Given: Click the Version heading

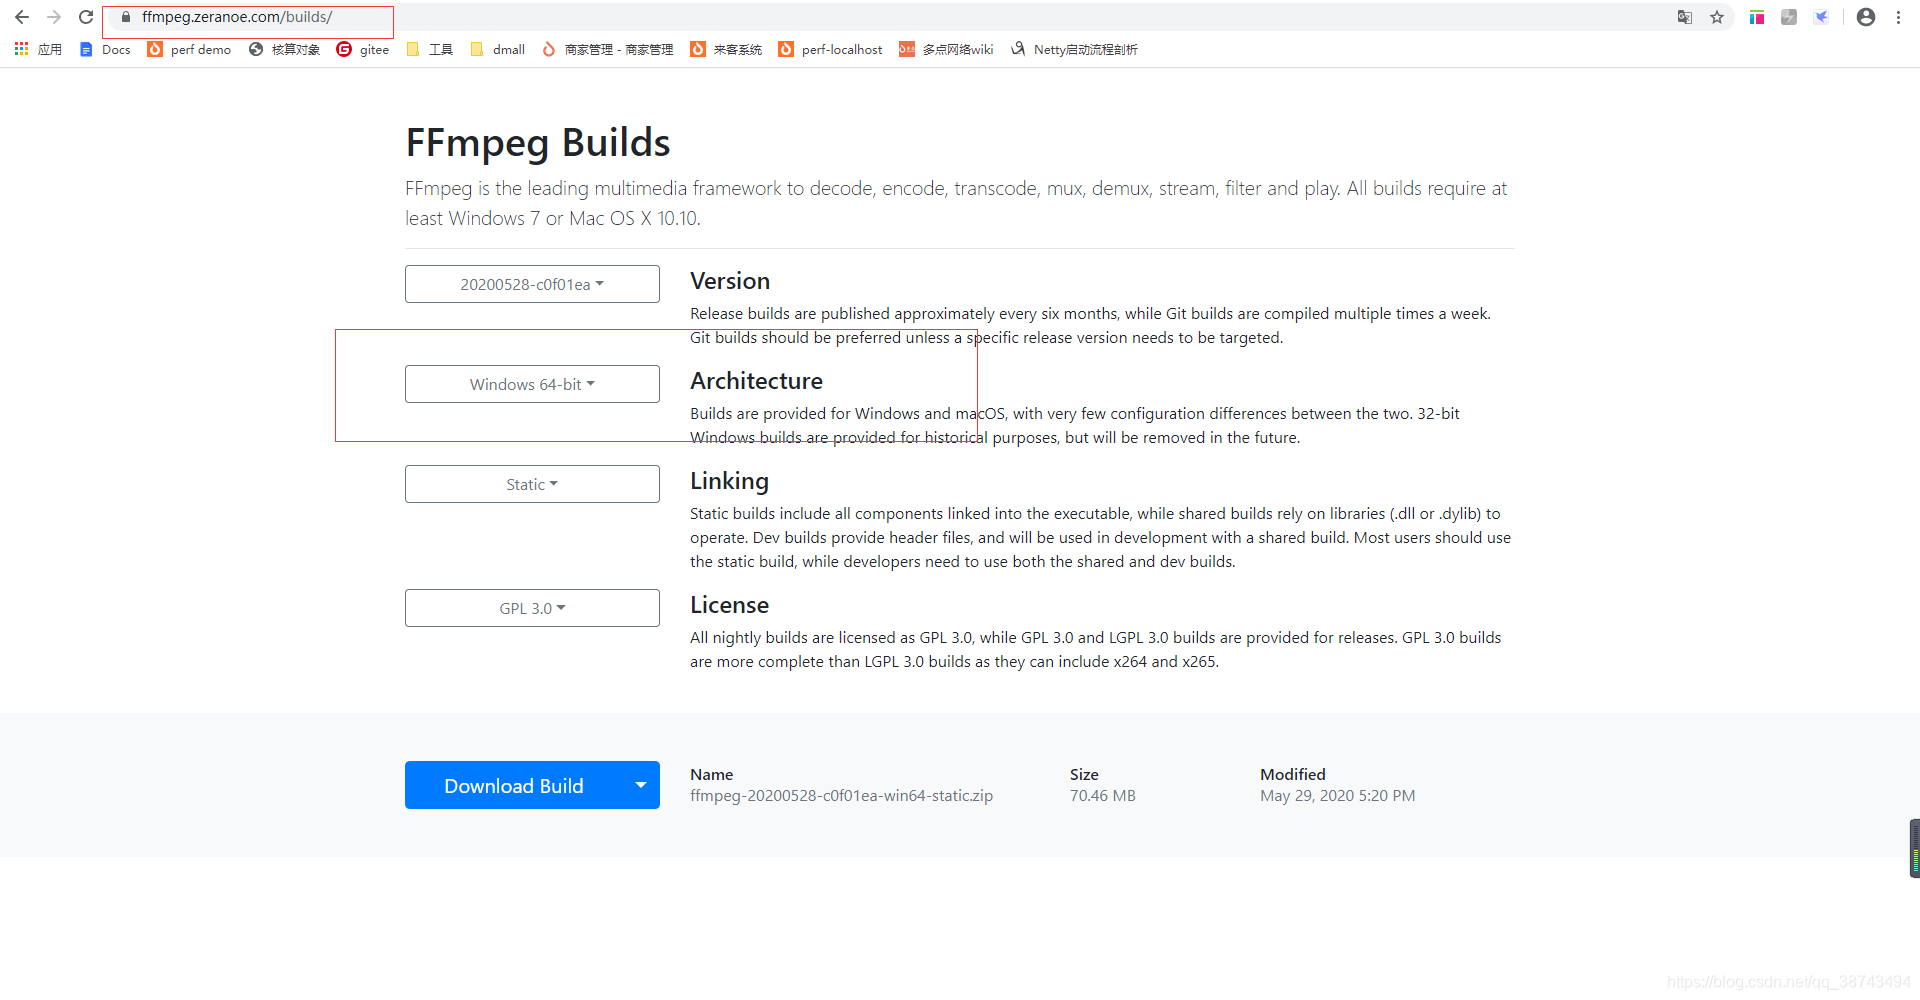Looking at the screenshot, I should [730, 281].
